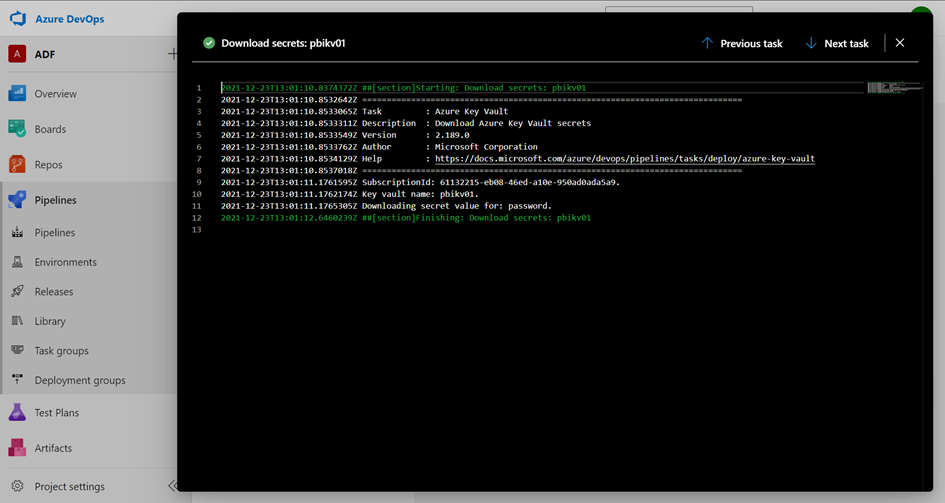Screen dimensions: 945x503
Task: Click the Azure DevOps logo icon
Action: (17, 19)
